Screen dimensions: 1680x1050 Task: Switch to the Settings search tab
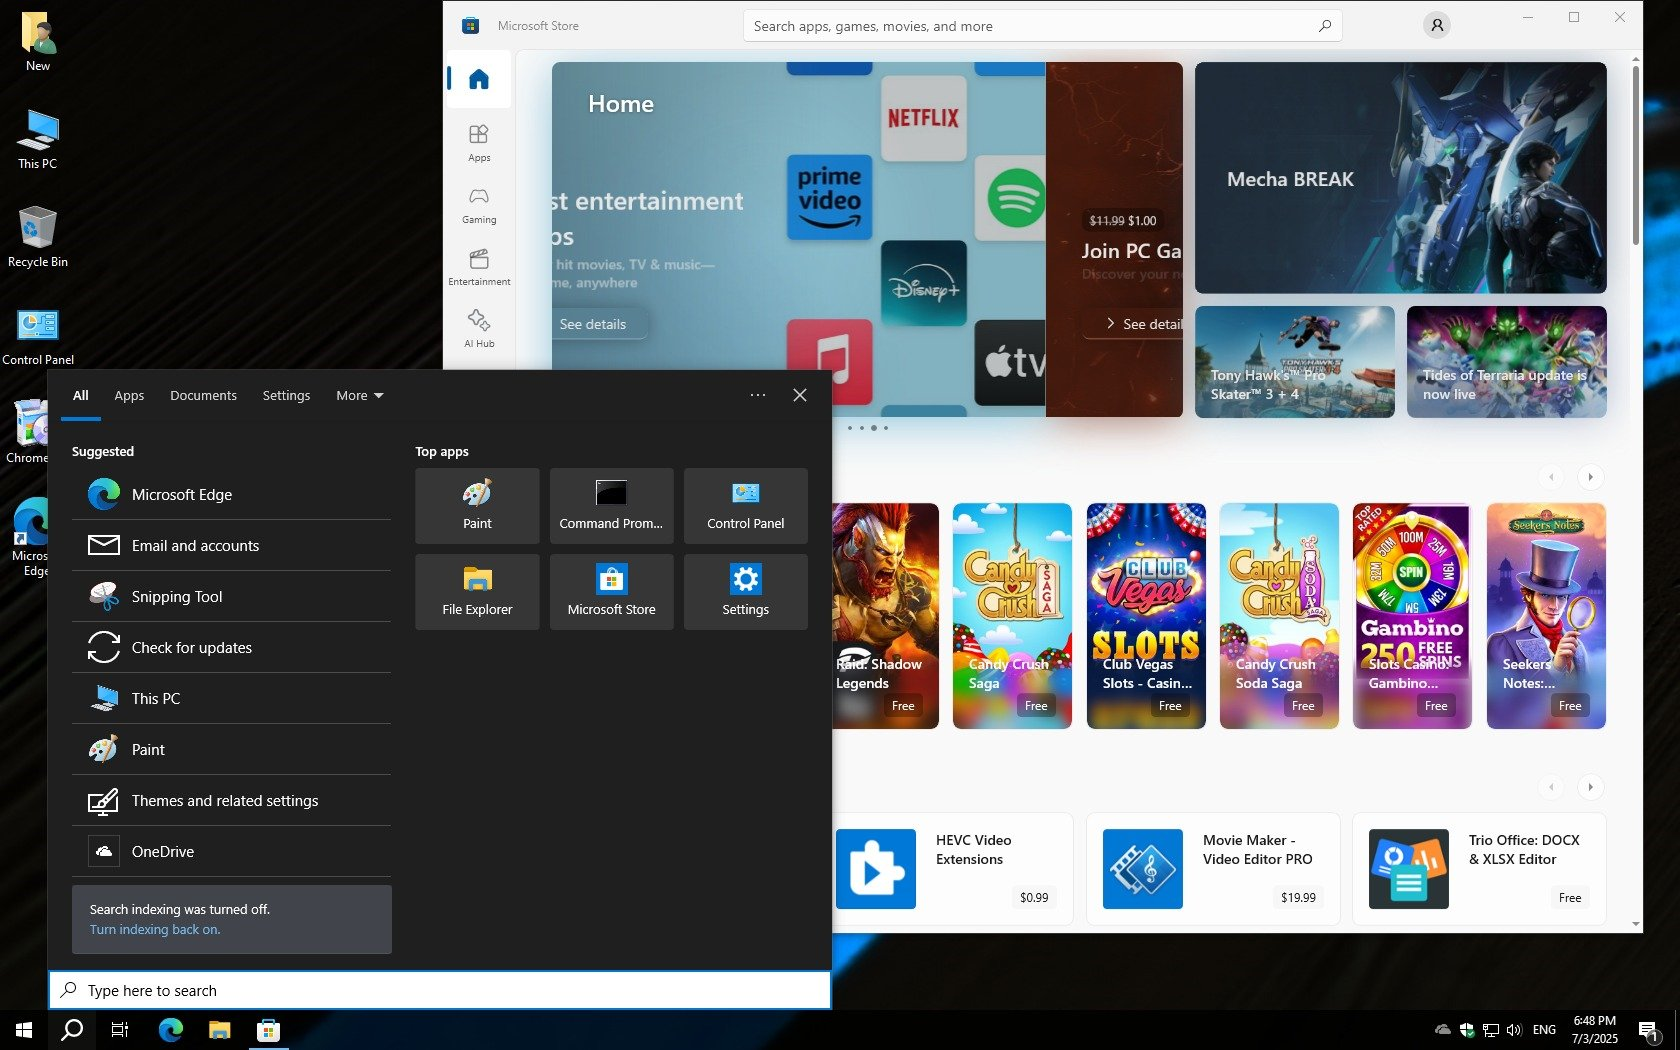pos(286,396)
